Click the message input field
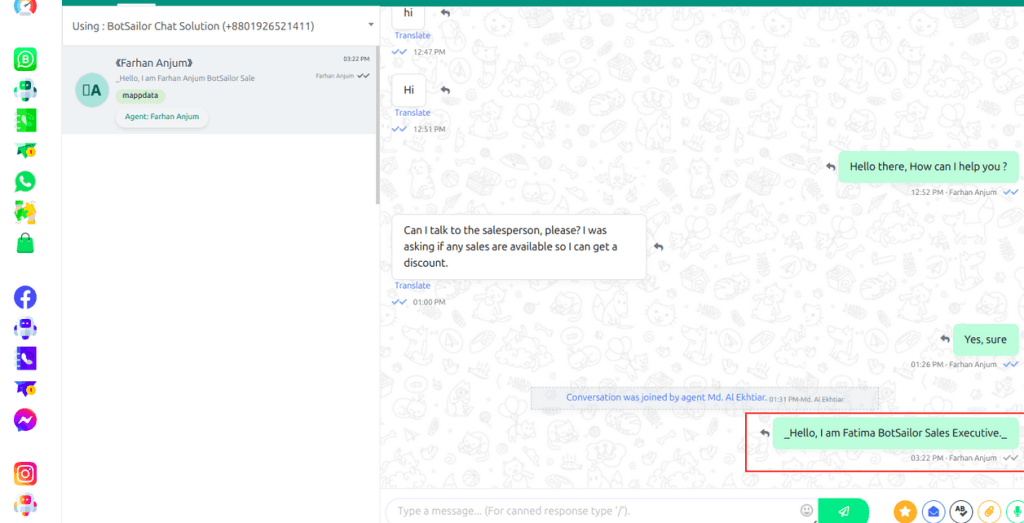1024x523 pixels. 590,511
